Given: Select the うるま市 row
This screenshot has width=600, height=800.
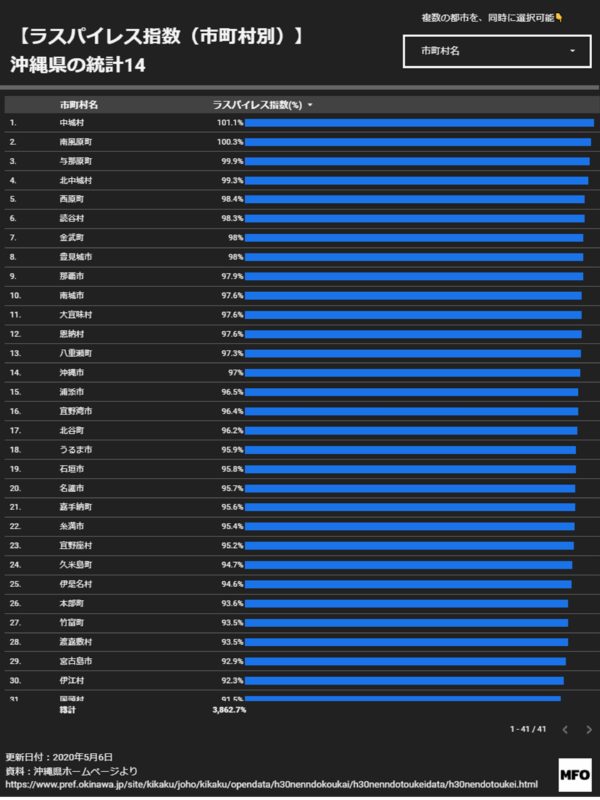Looking at the screenshot, I should 301,450.
